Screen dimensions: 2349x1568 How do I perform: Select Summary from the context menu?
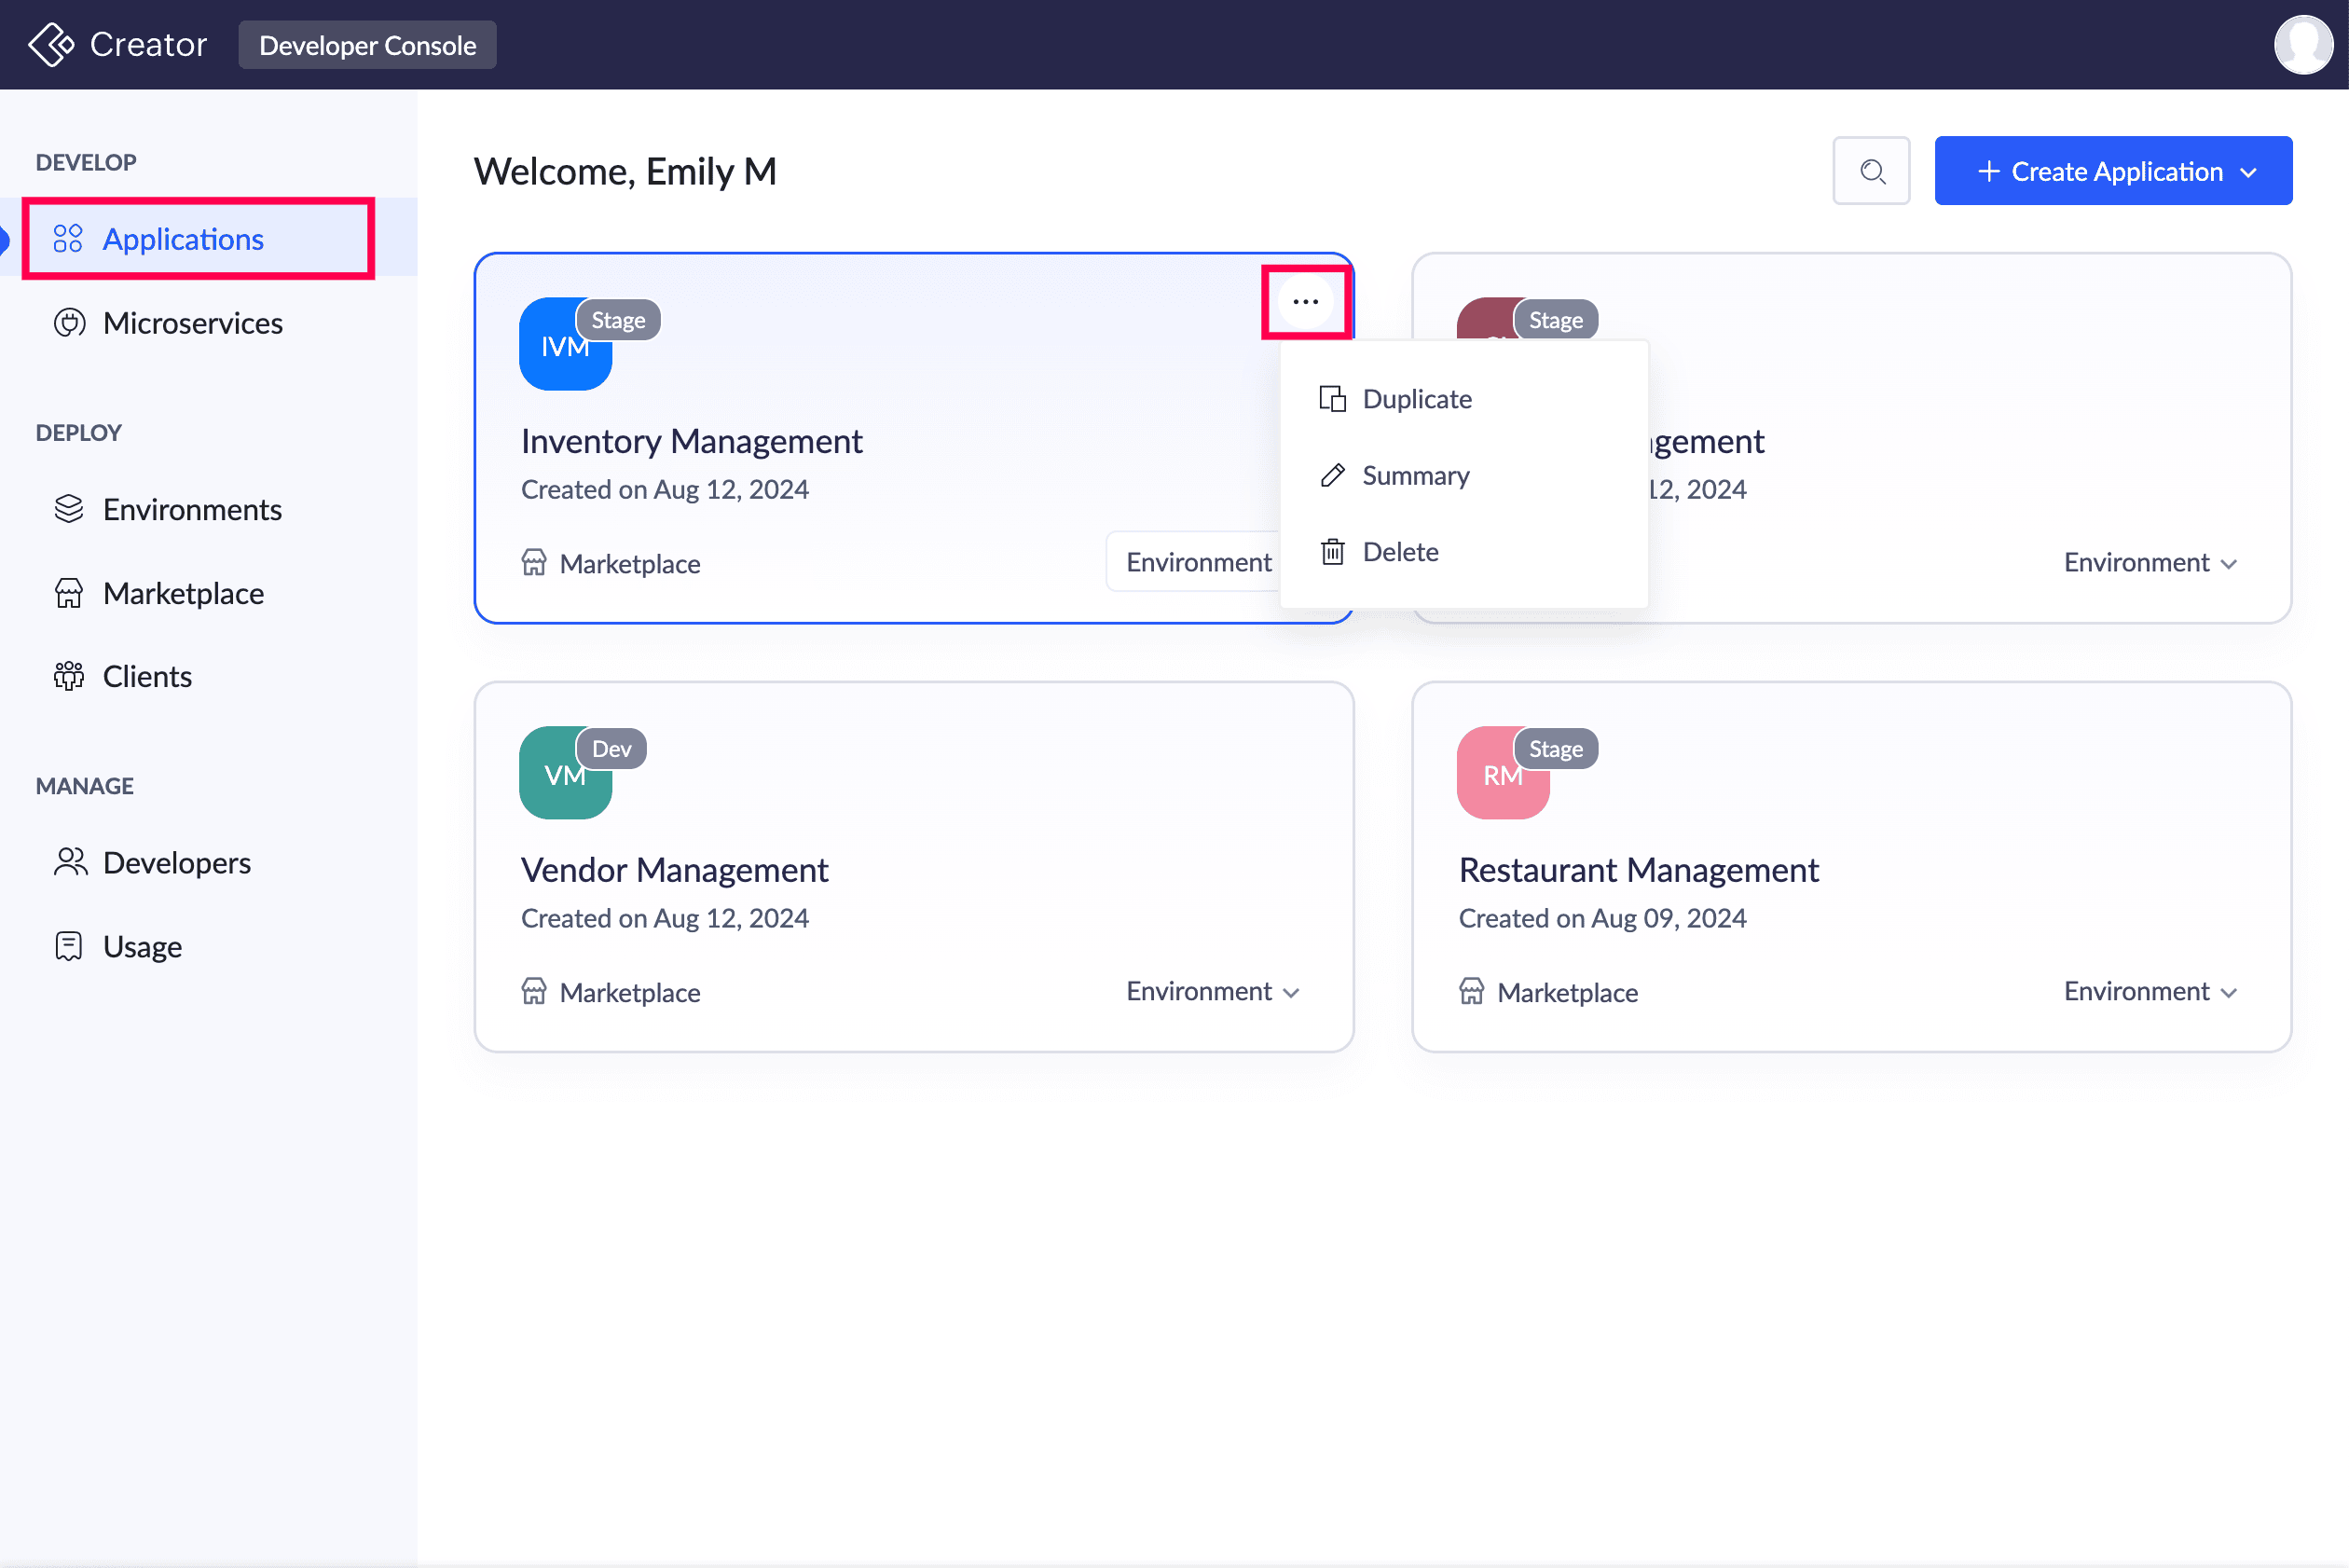click(x=1414, y=476)
